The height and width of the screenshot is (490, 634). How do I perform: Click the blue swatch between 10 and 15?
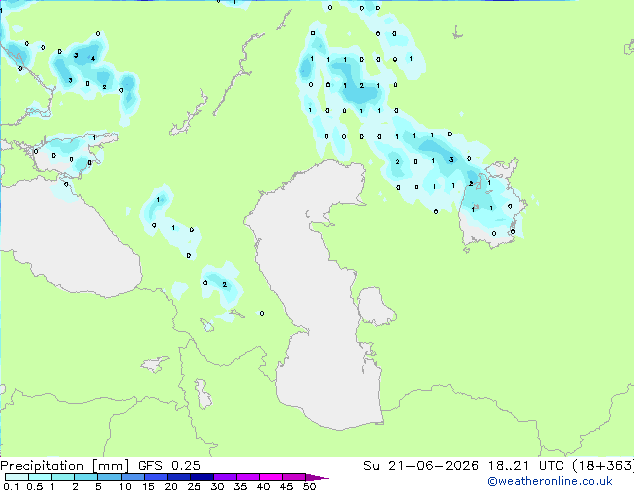pos(133,477)
